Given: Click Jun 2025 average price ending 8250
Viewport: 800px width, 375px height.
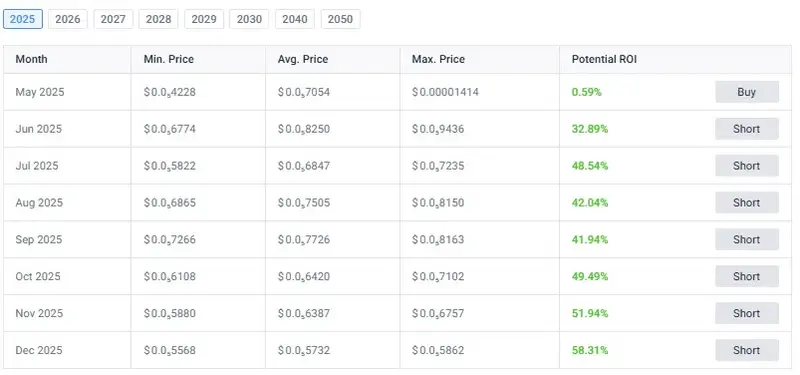Looking at the screenshot, I should point(304,129).
